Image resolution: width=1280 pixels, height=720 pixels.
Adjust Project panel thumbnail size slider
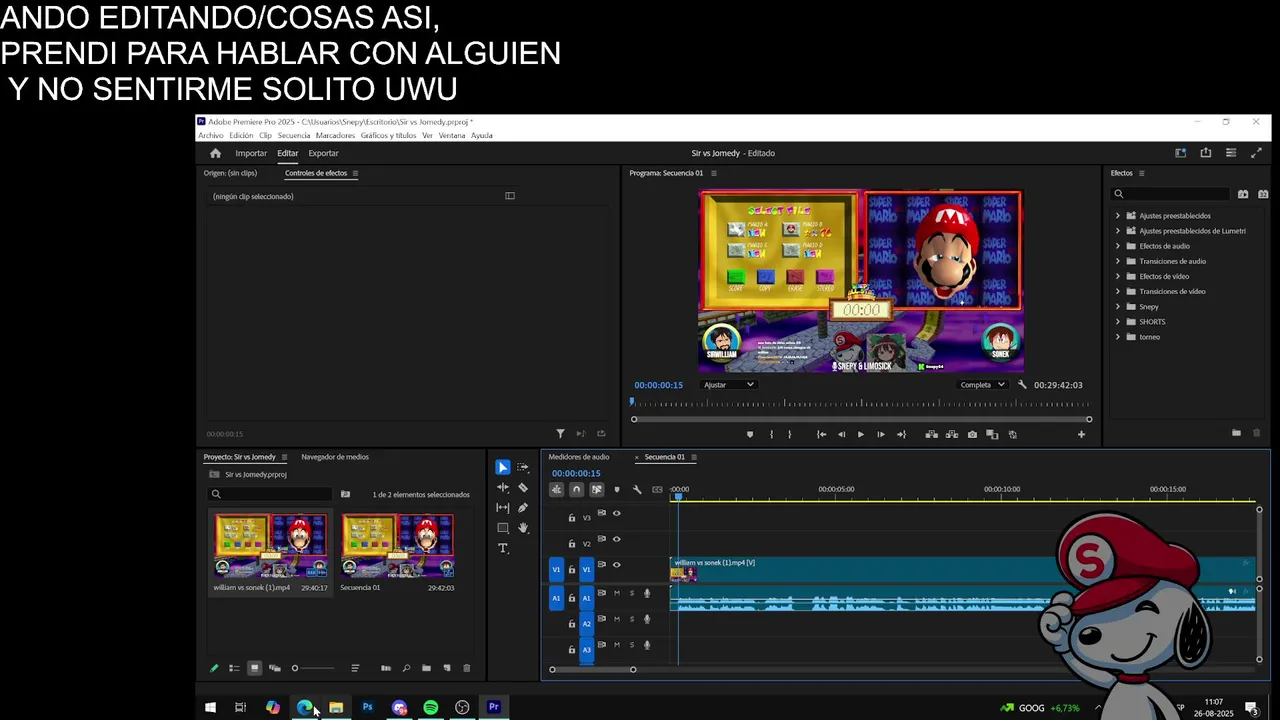click(314, 668)
